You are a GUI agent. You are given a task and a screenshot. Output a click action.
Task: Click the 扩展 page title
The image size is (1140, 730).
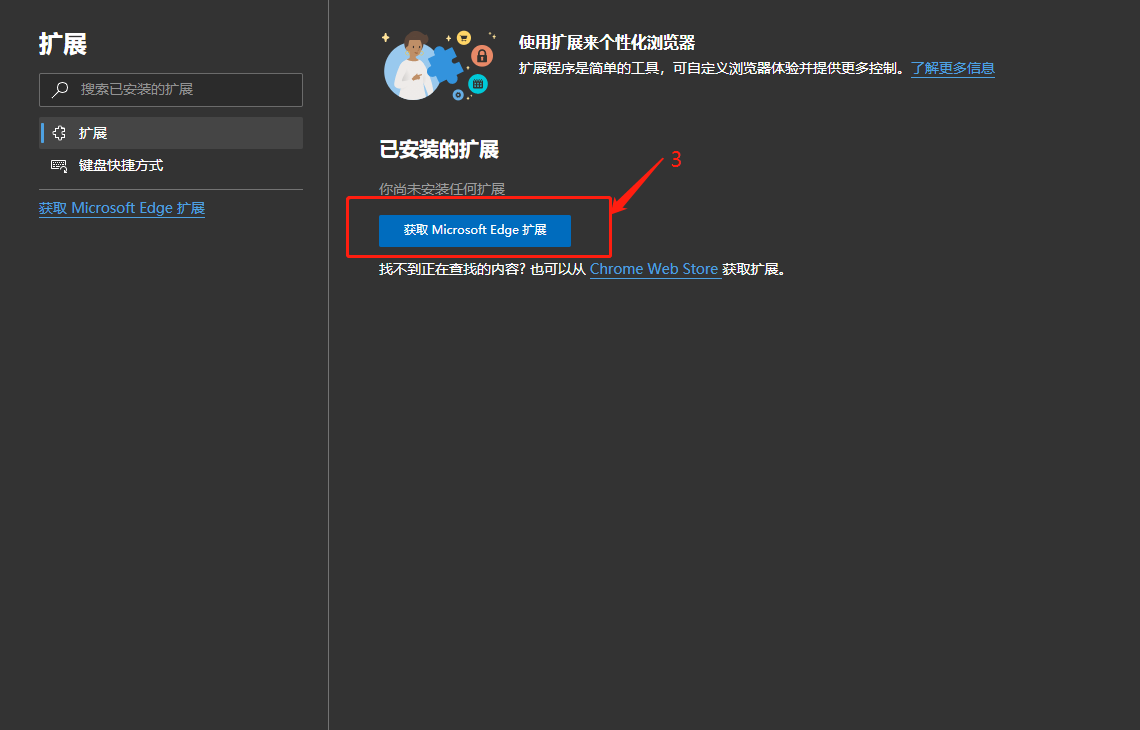click(x=63, y=44)
